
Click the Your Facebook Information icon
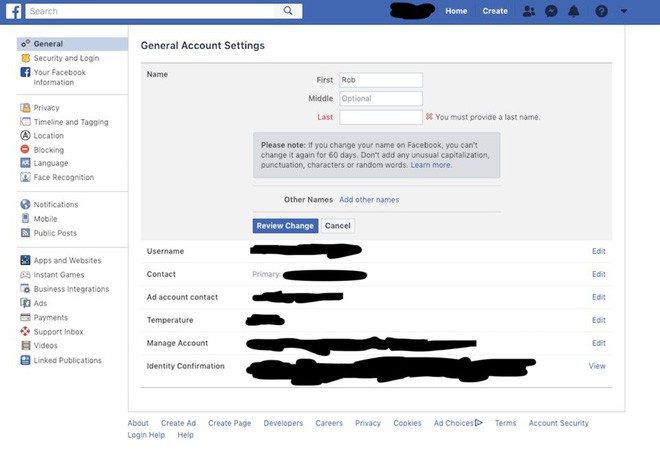coord(25,72)
